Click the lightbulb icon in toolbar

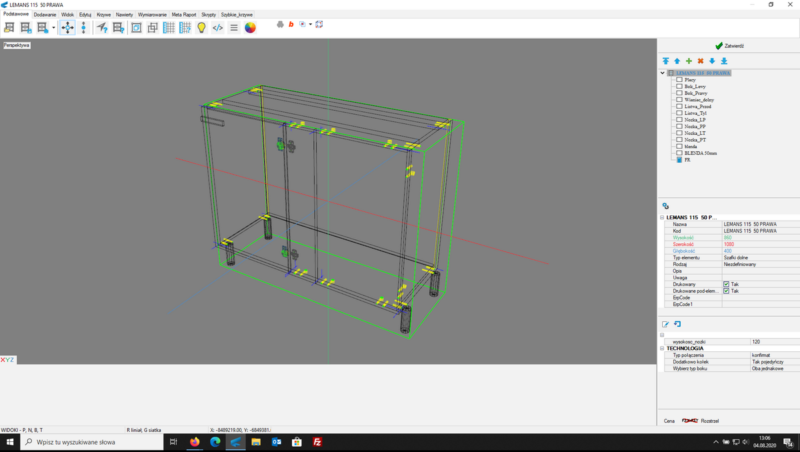(201, 27)
